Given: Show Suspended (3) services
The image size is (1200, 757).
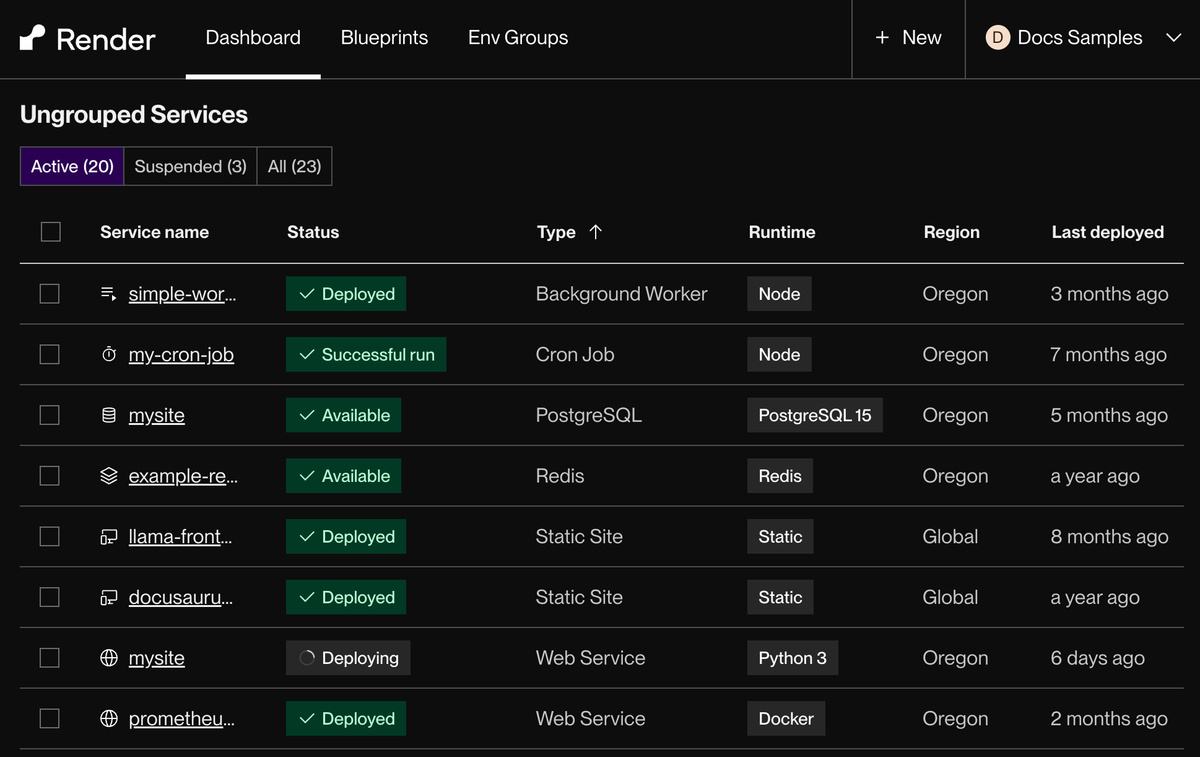Looking at the screenshot, I should click(190, 167).
